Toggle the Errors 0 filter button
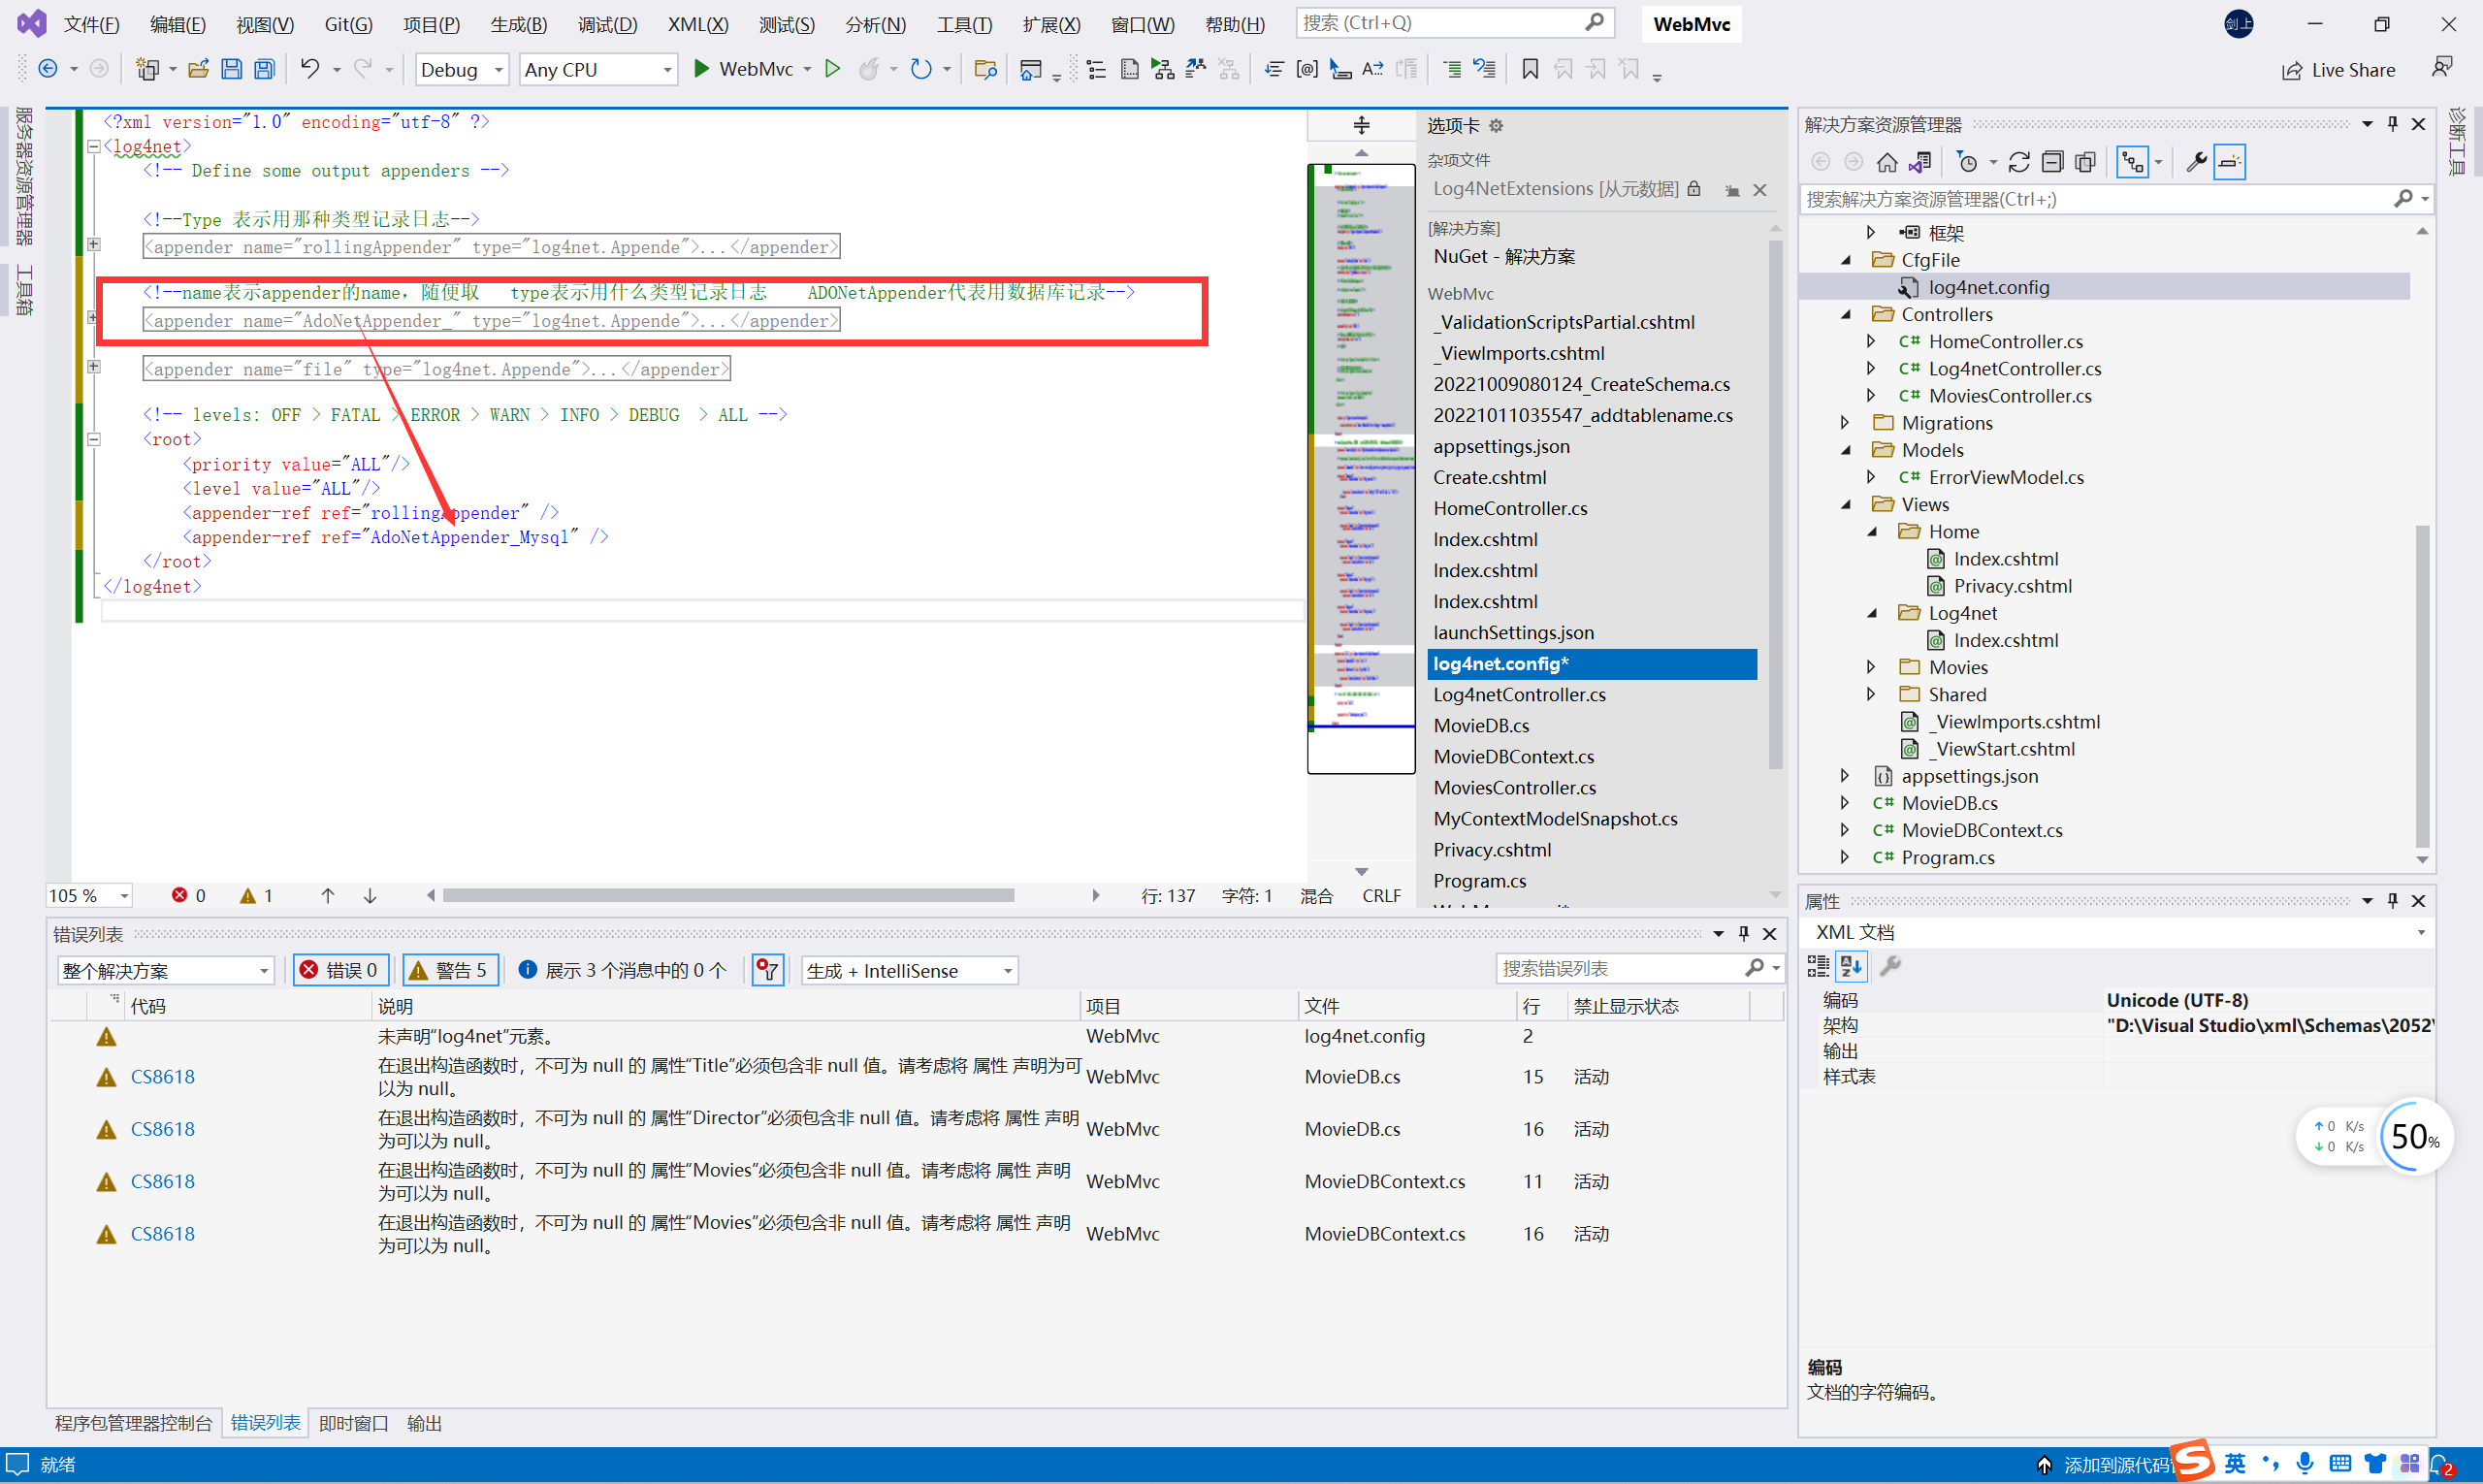The width and height of the screenshot is (2483, 1484). (x=340, y=970)
